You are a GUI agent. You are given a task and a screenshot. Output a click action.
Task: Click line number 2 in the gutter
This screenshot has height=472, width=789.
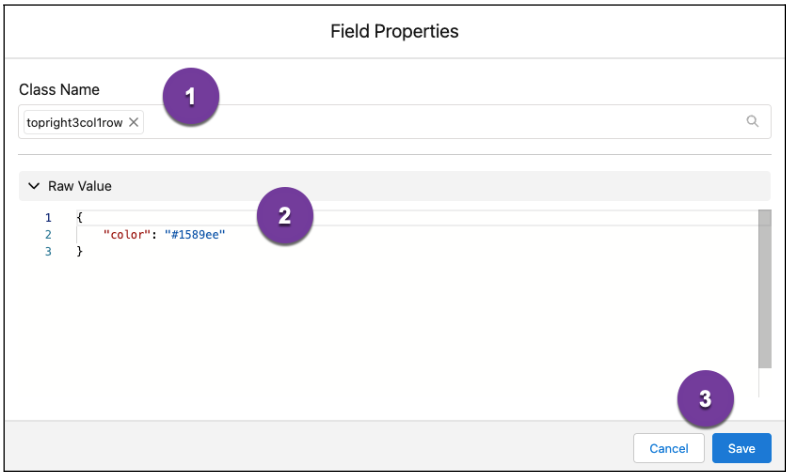[x=48, y=234]
